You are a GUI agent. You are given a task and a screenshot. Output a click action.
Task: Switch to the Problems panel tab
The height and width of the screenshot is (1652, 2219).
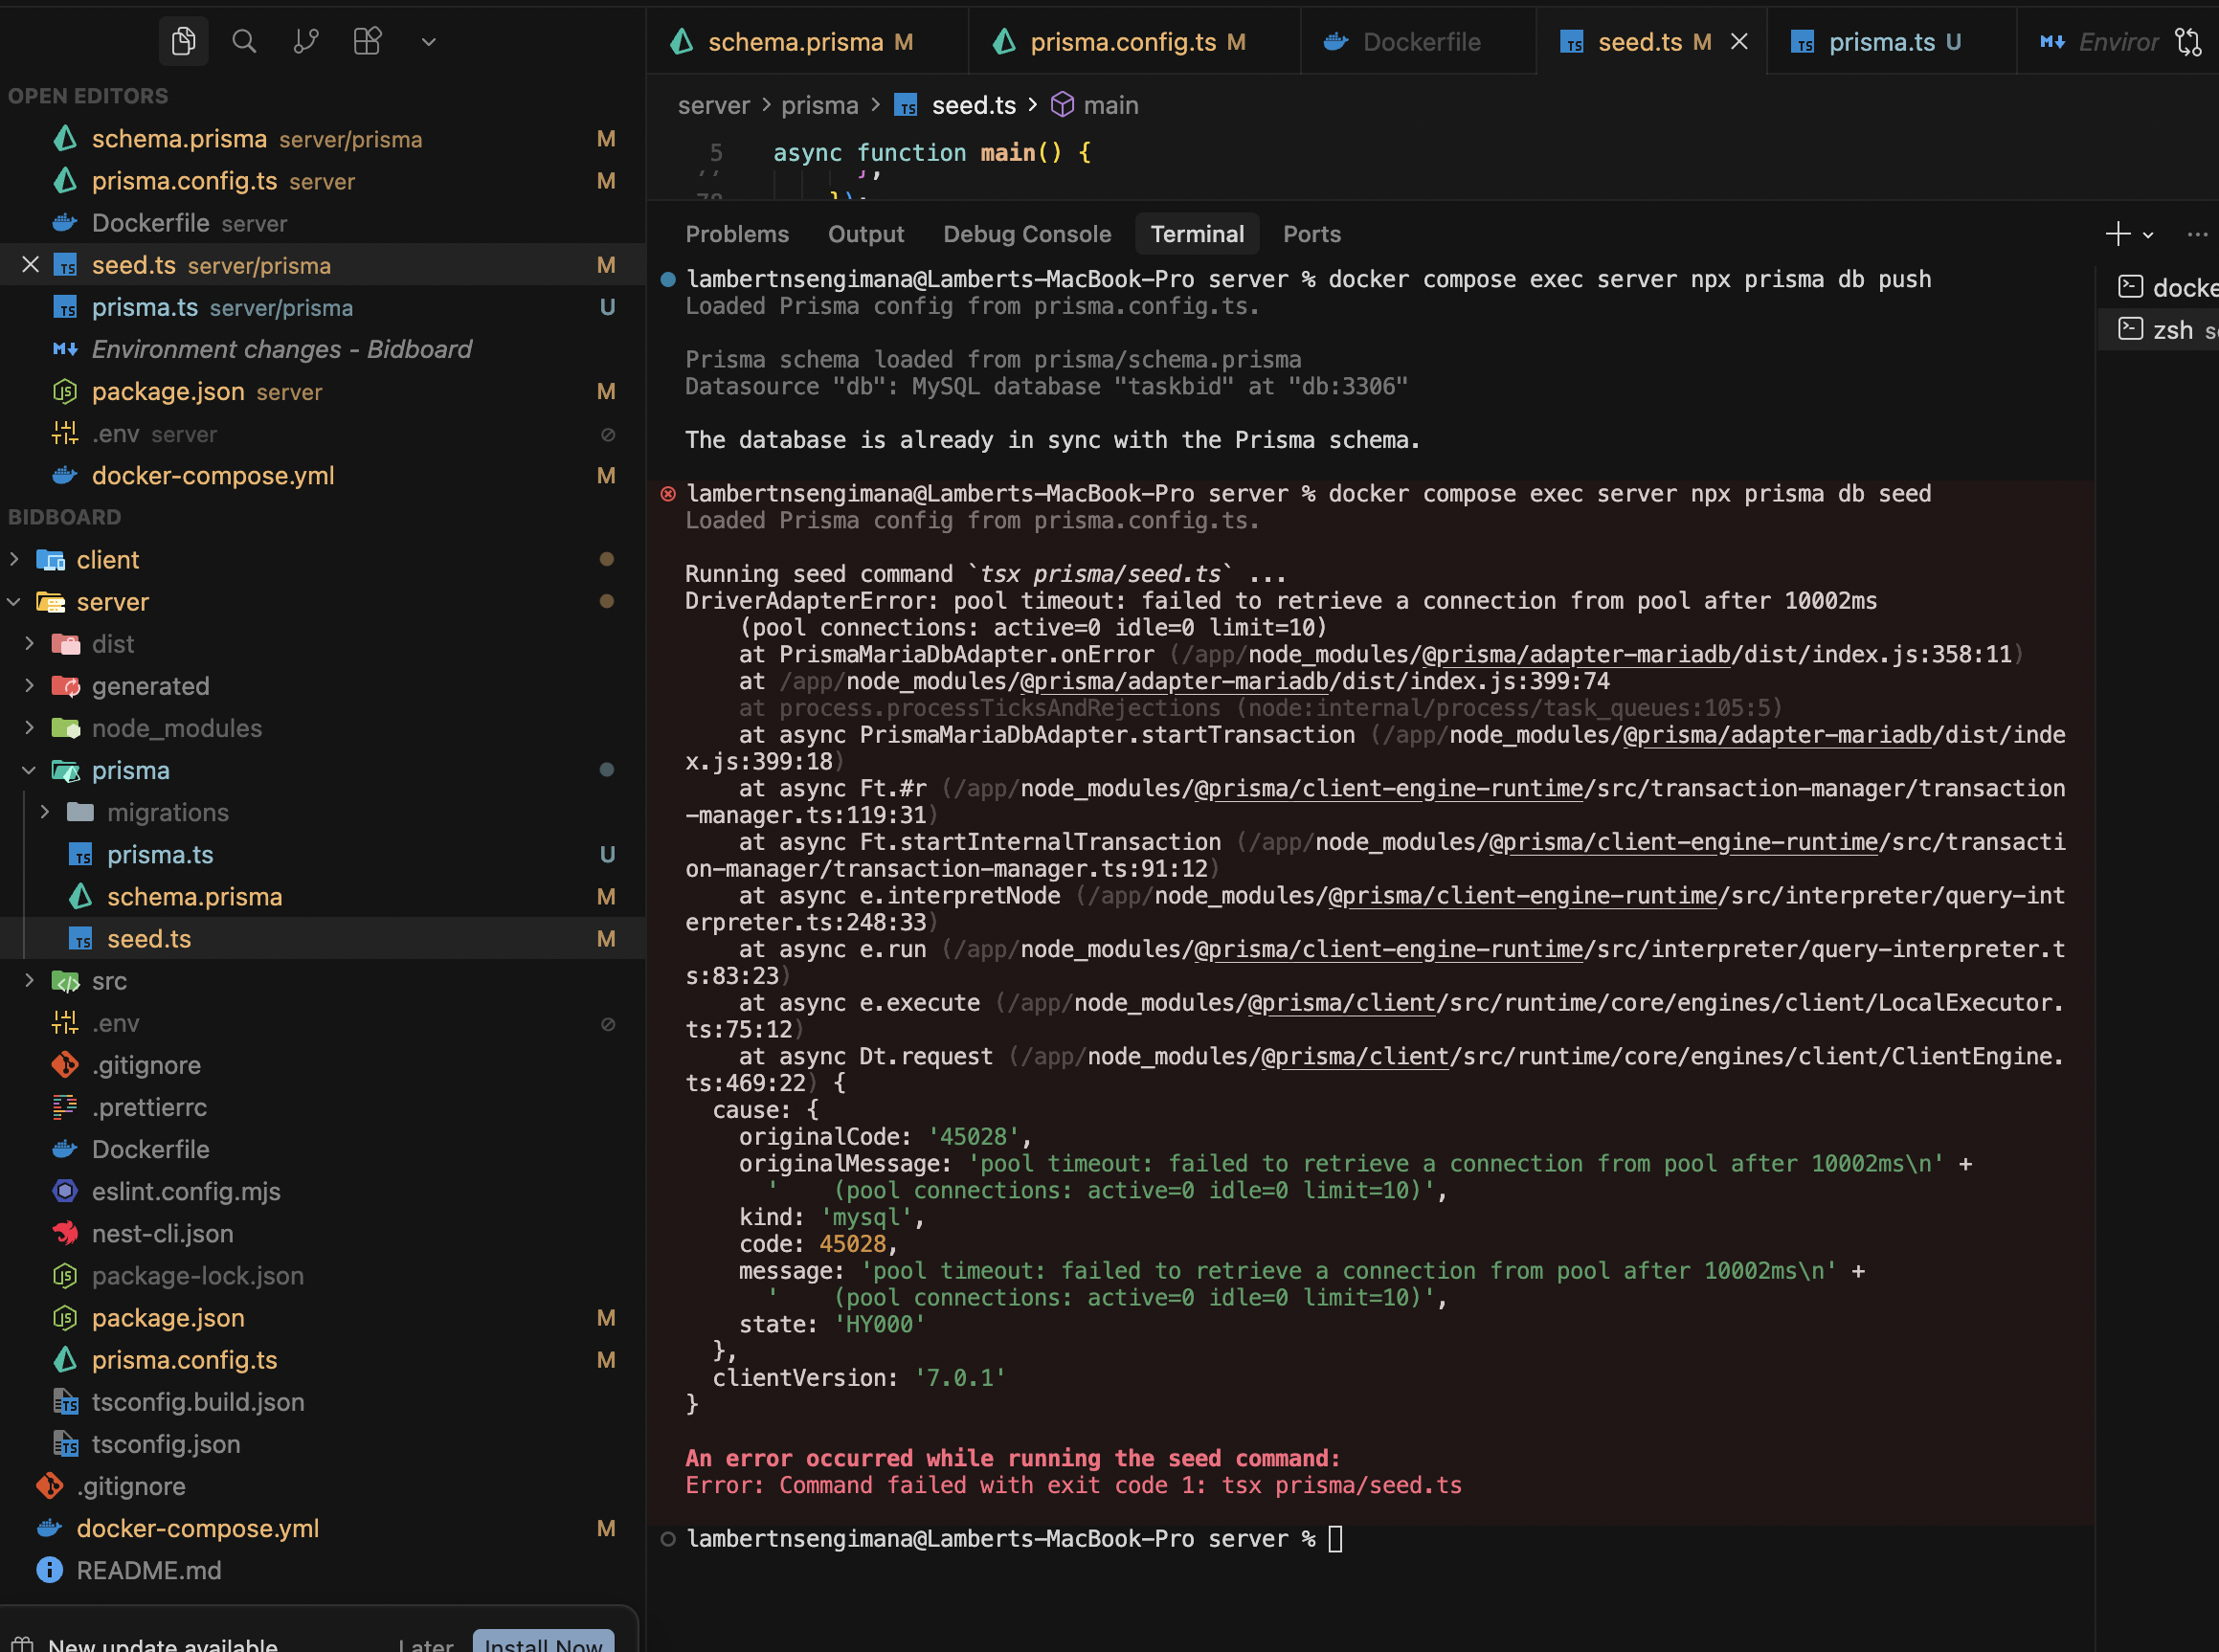[x=736, y=234]
